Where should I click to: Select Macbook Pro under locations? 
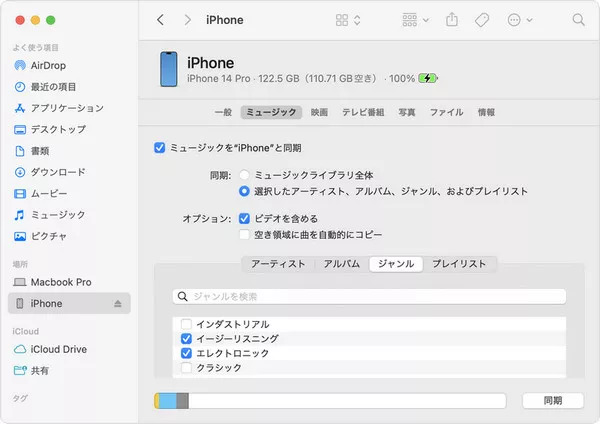tap(52, 282)
